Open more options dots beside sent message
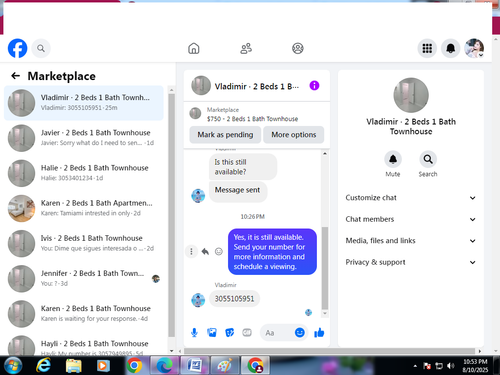 pyautogui.click(x=191, y=251)
